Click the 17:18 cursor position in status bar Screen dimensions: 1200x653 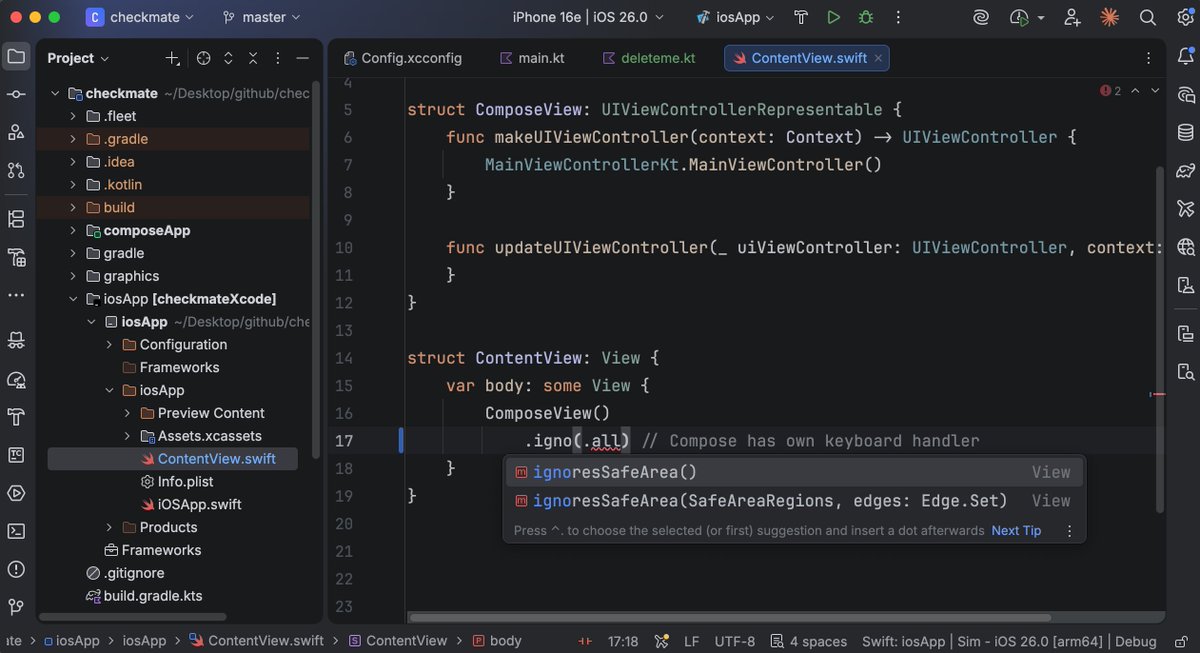tap(622, 641)
